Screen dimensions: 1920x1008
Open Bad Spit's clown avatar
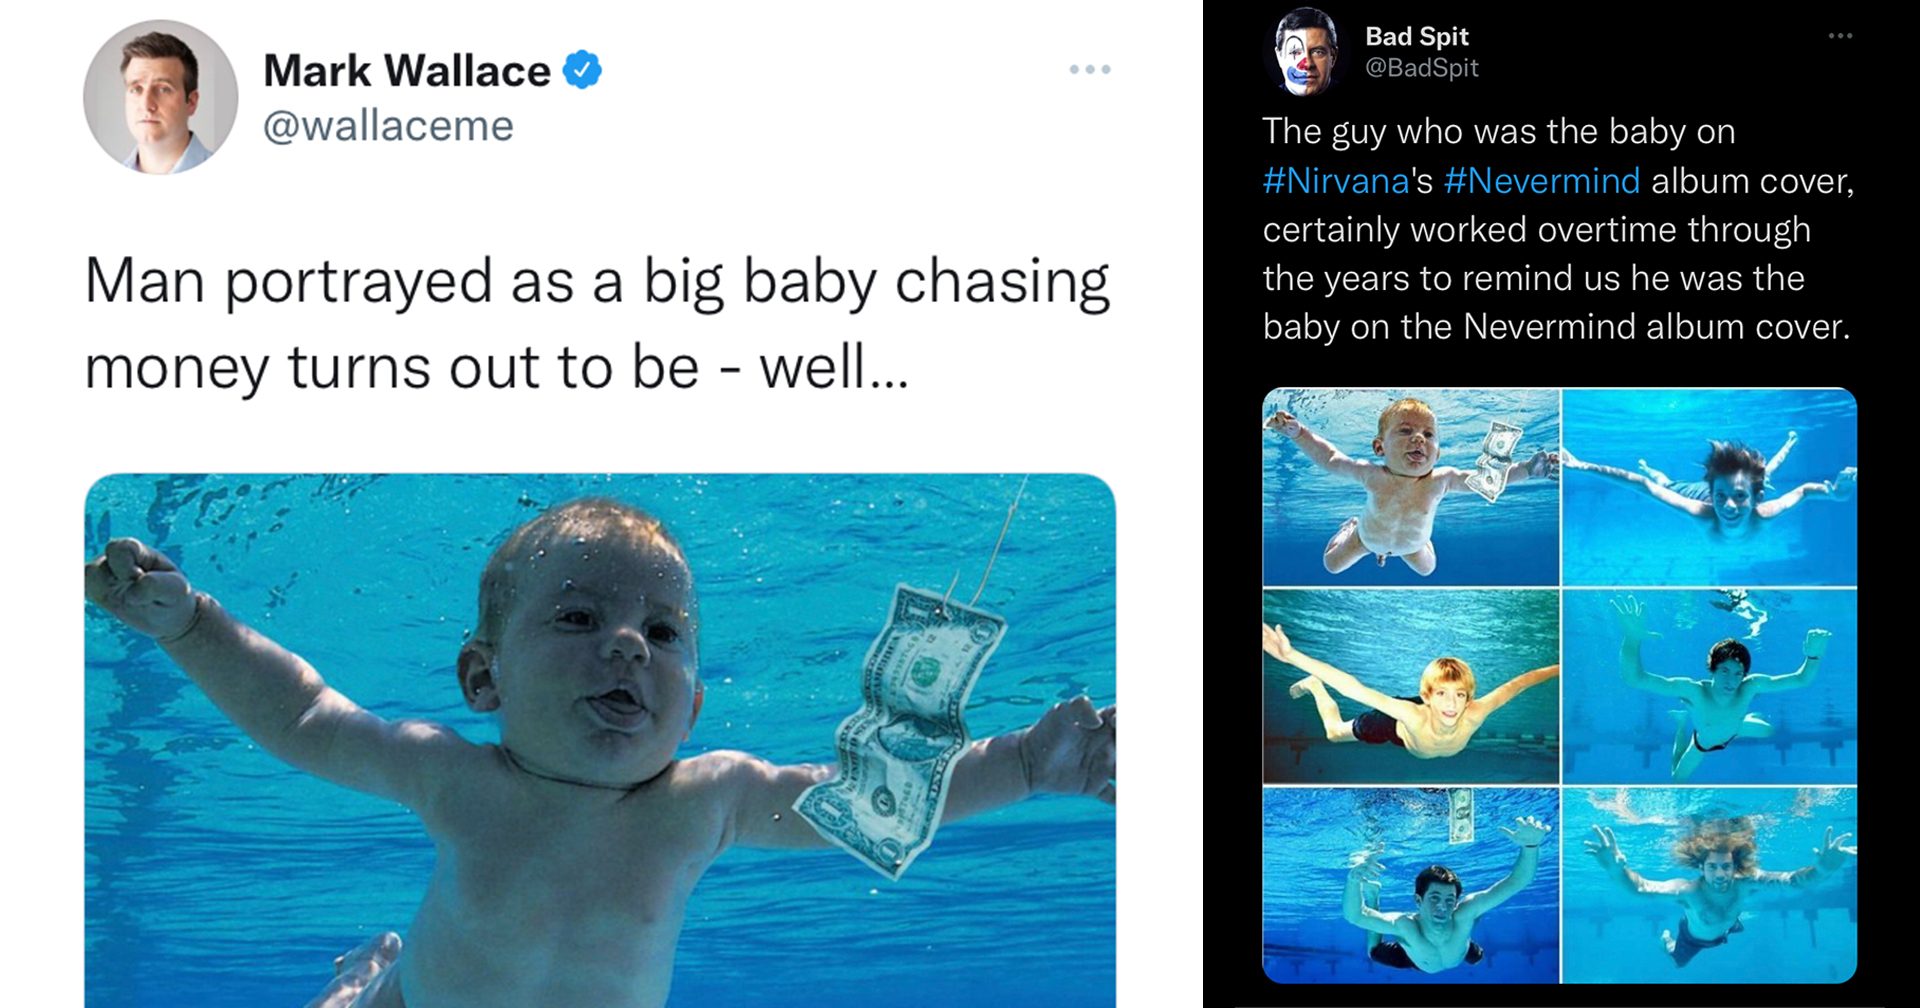coord(1303,52)
